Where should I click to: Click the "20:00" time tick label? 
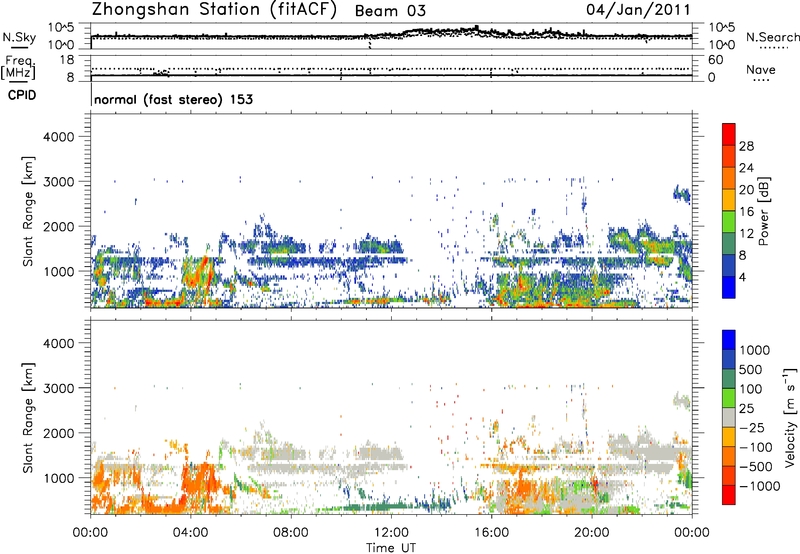point(591,533)
